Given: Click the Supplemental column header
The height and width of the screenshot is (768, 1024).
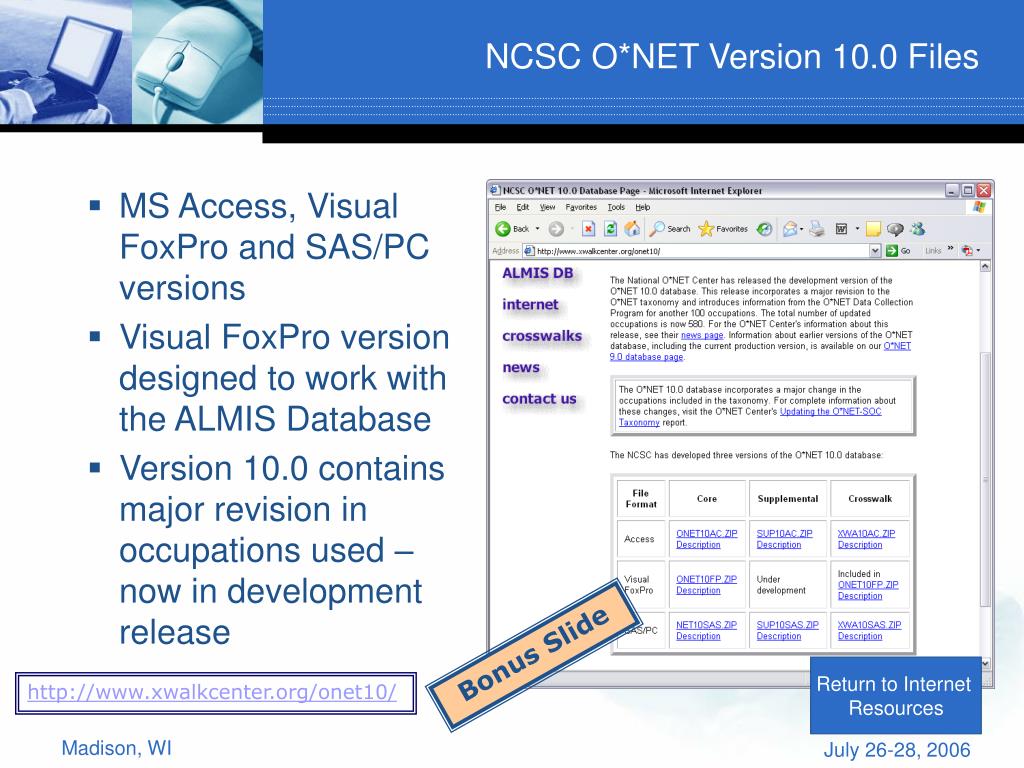Looking at the screenshot, I should click(x=788, y=499).
